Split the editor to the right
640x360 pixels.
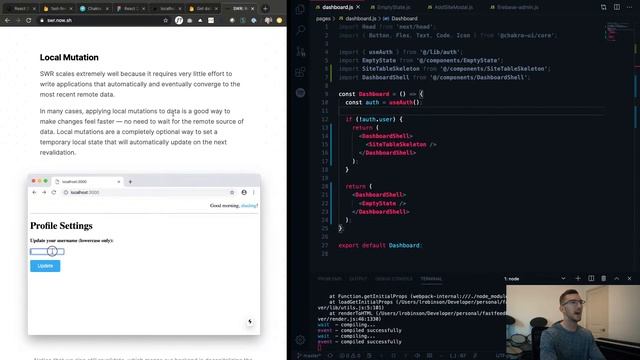click(617, 7)
